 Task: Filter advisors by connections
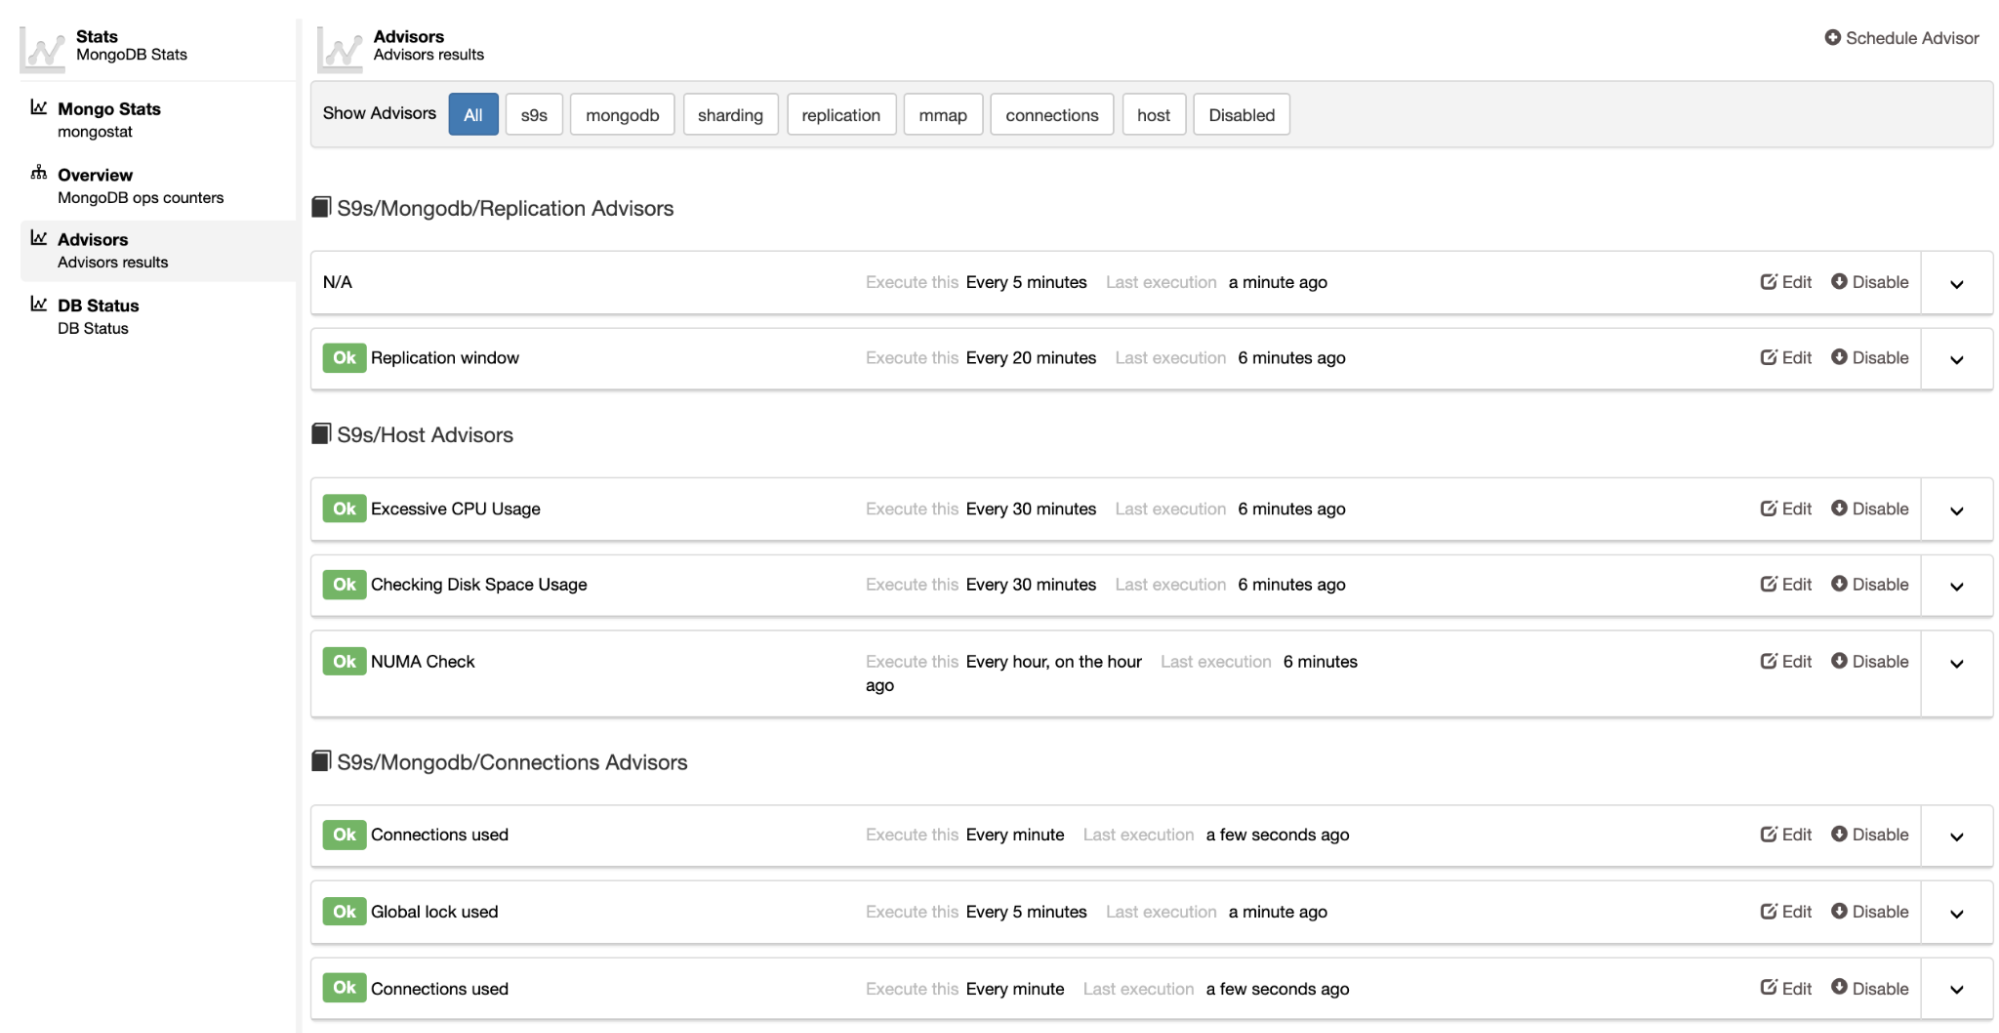pyautogui.click(x=1052, y=115)
